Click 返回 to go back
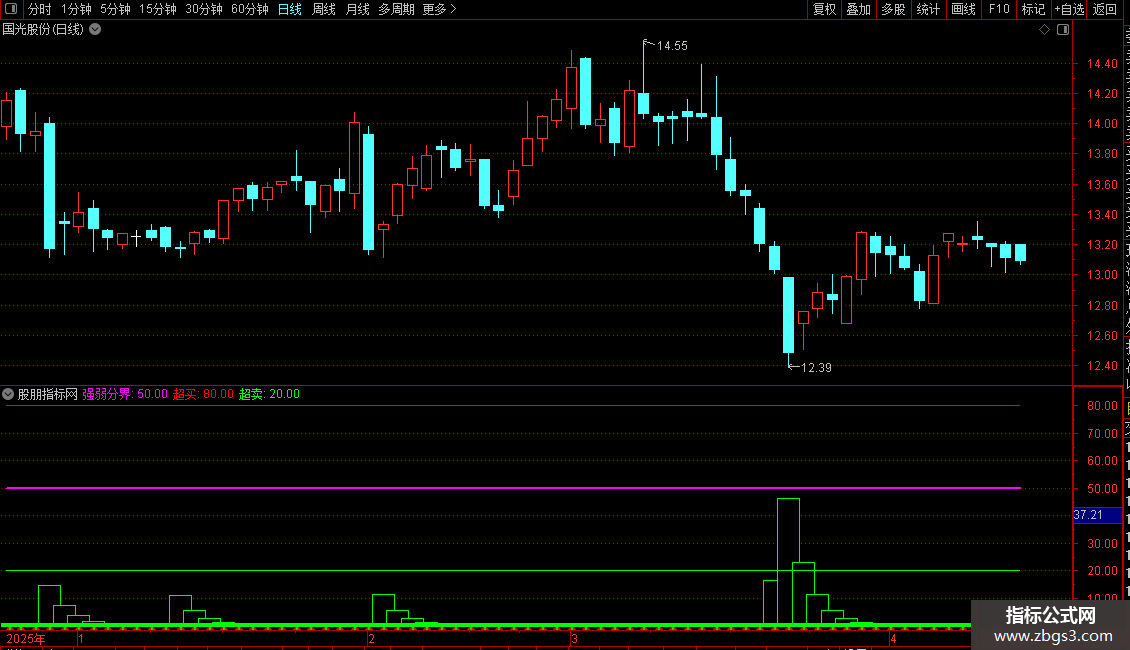1130x650 pixels. pyautogui.click(x=1104, y=9)
